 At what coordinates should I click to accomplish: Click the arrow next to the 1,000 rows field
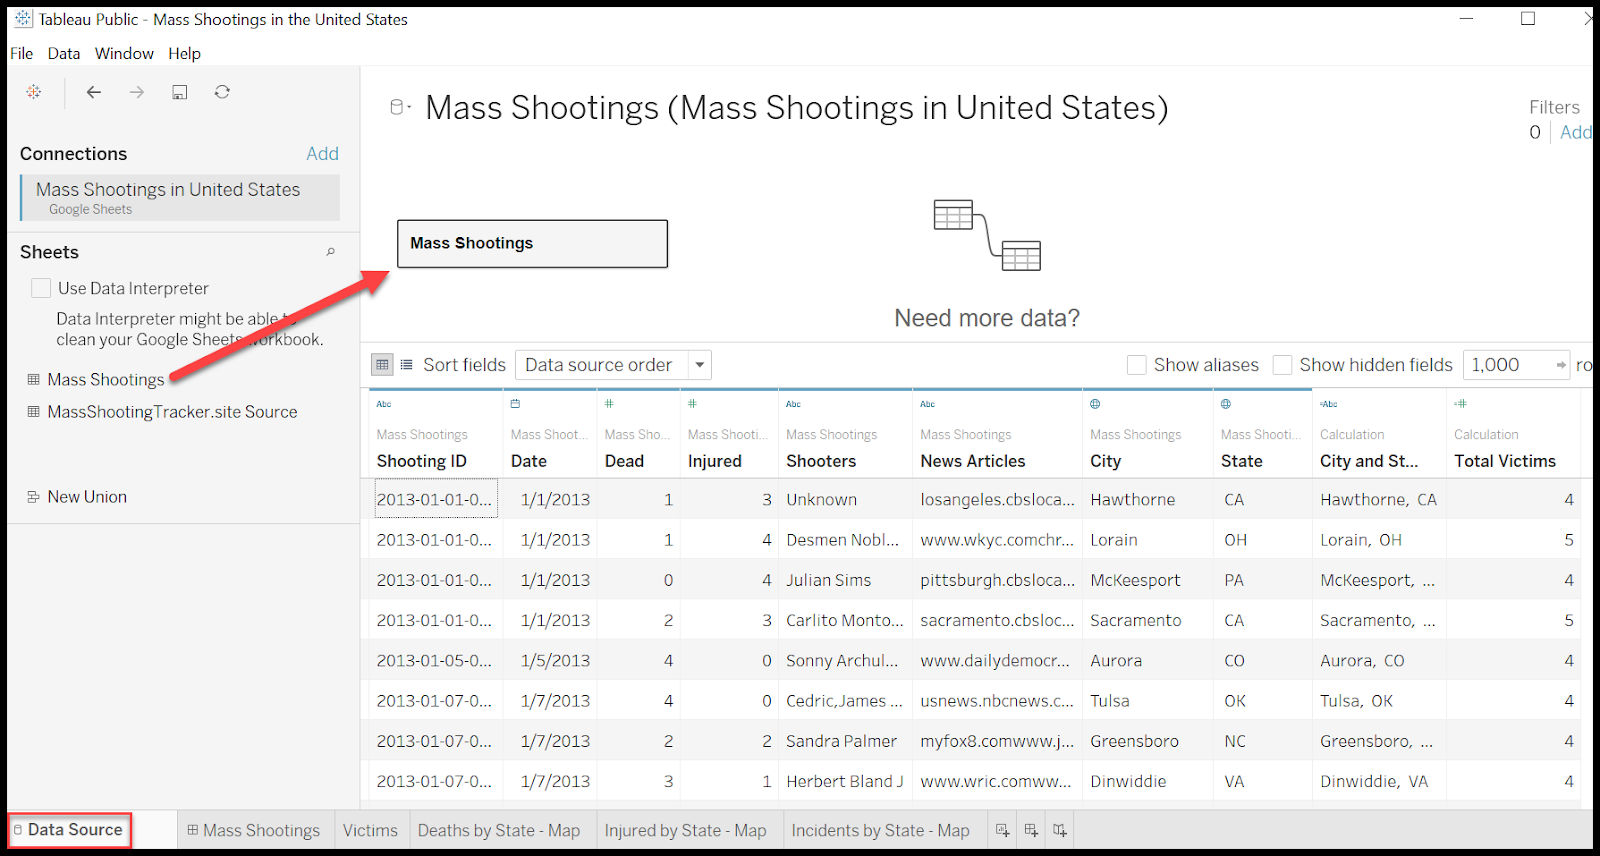click(x=1561, y=365)
